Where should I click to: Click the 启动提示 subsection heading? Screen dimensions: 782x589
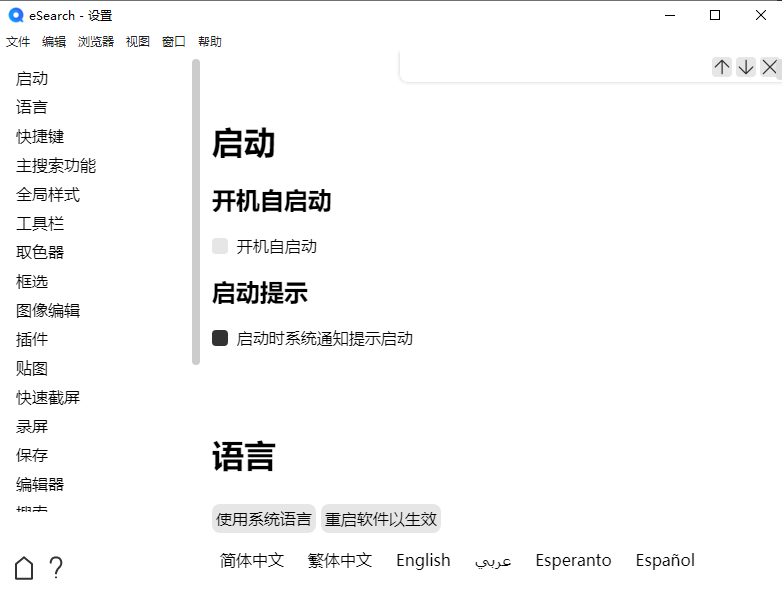260,293
